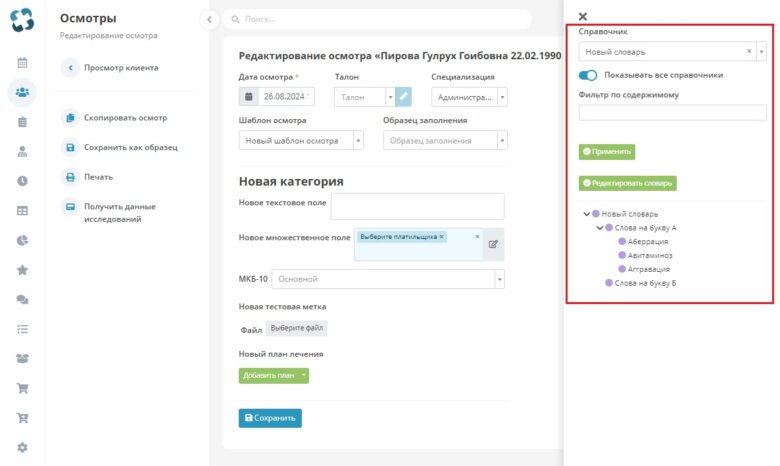780x466 pixels.
Task: Click the exam date field 26.08.2024
Action: pos(287,96)
